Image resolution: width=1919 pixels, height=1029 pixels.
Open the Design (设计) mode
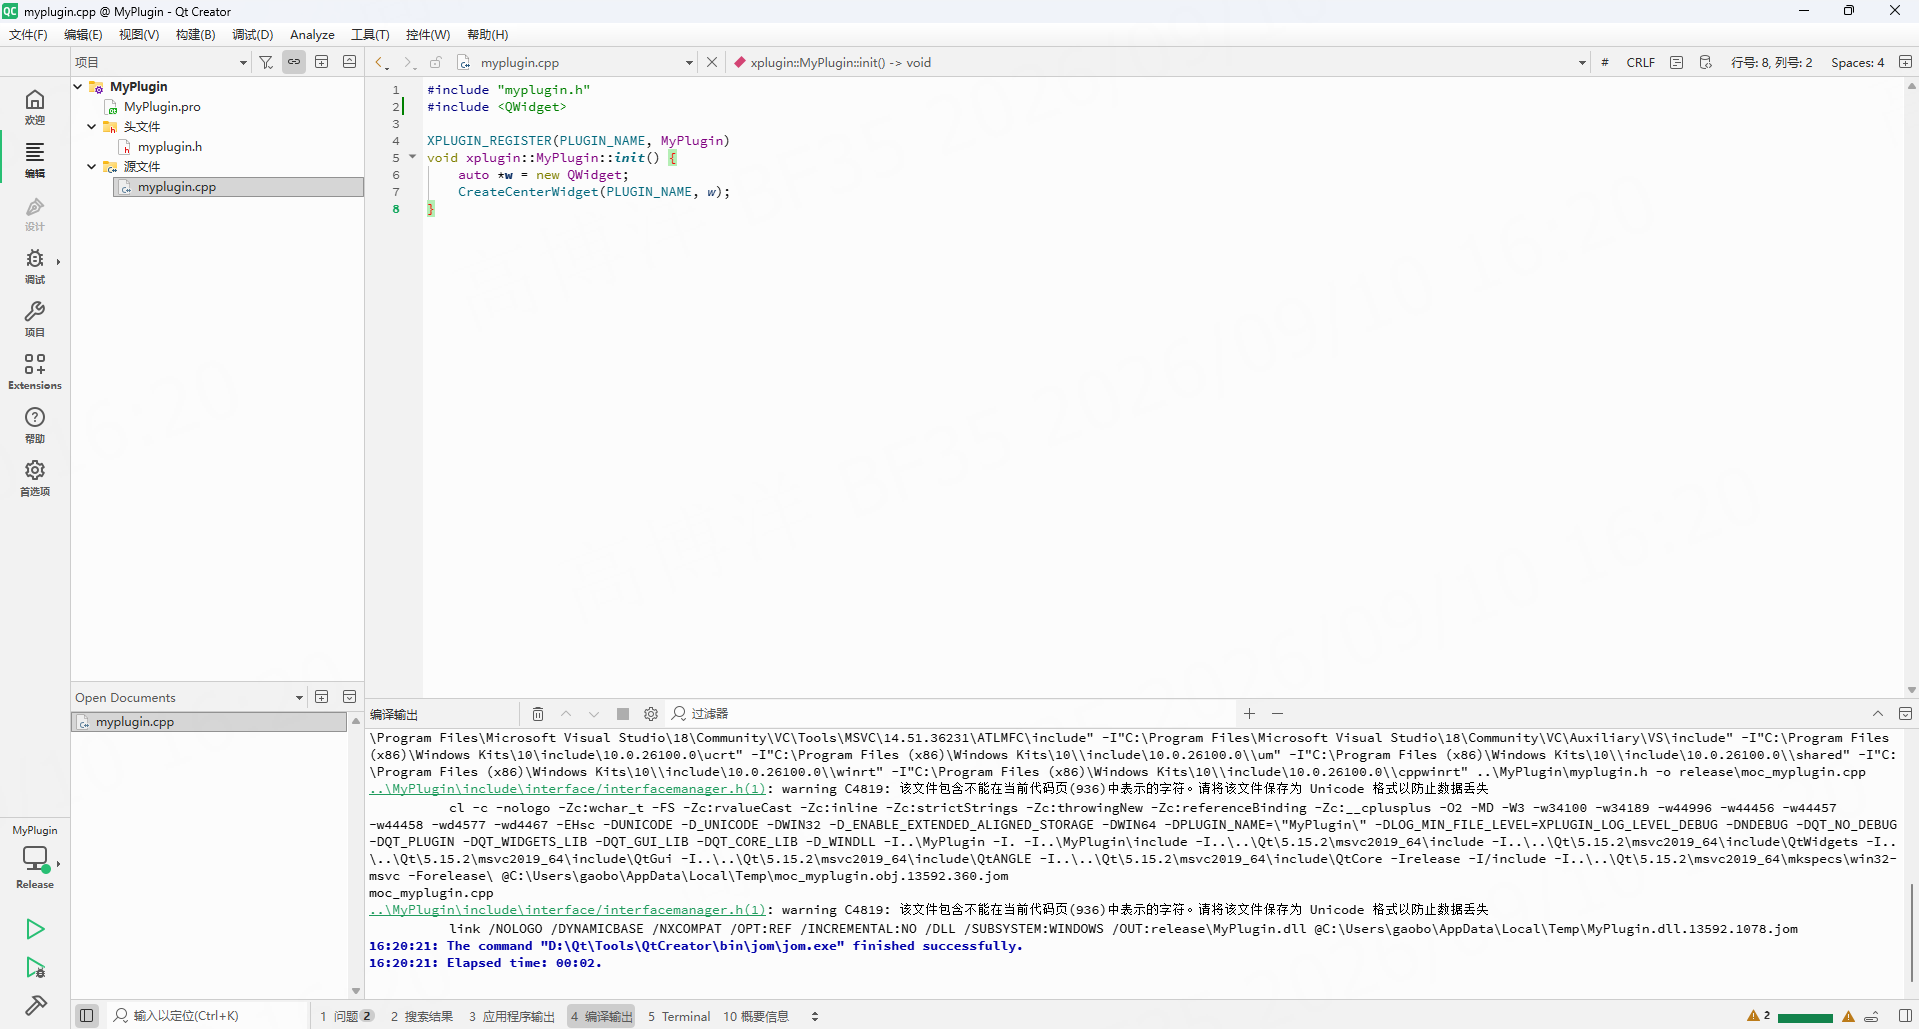(35, 213)
